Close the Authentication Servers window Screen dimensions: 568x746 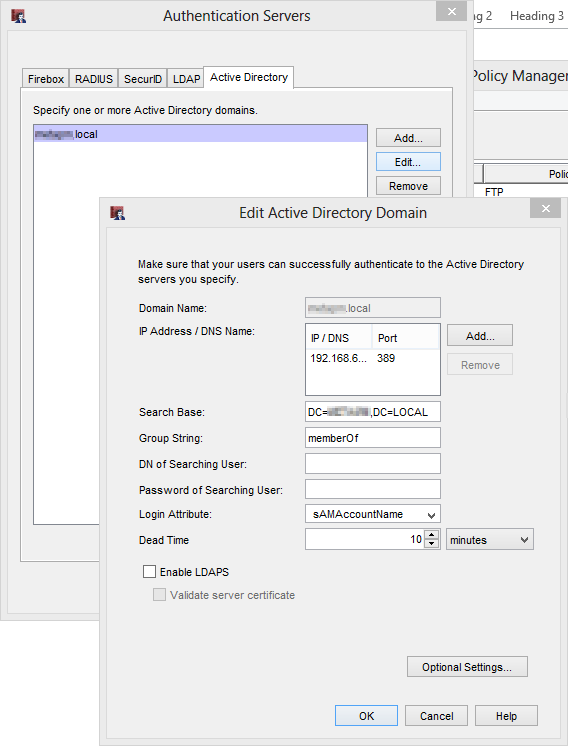(x=451, y=11)
